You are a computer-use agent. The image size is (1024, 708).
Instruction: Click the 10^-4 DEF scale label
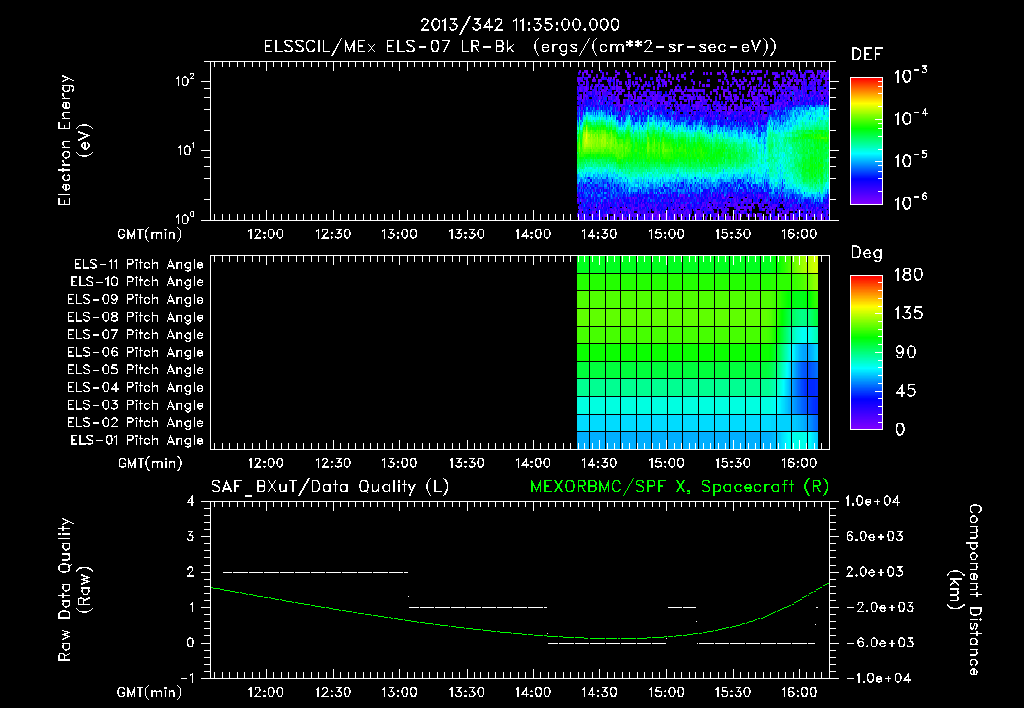click(910, 118)
